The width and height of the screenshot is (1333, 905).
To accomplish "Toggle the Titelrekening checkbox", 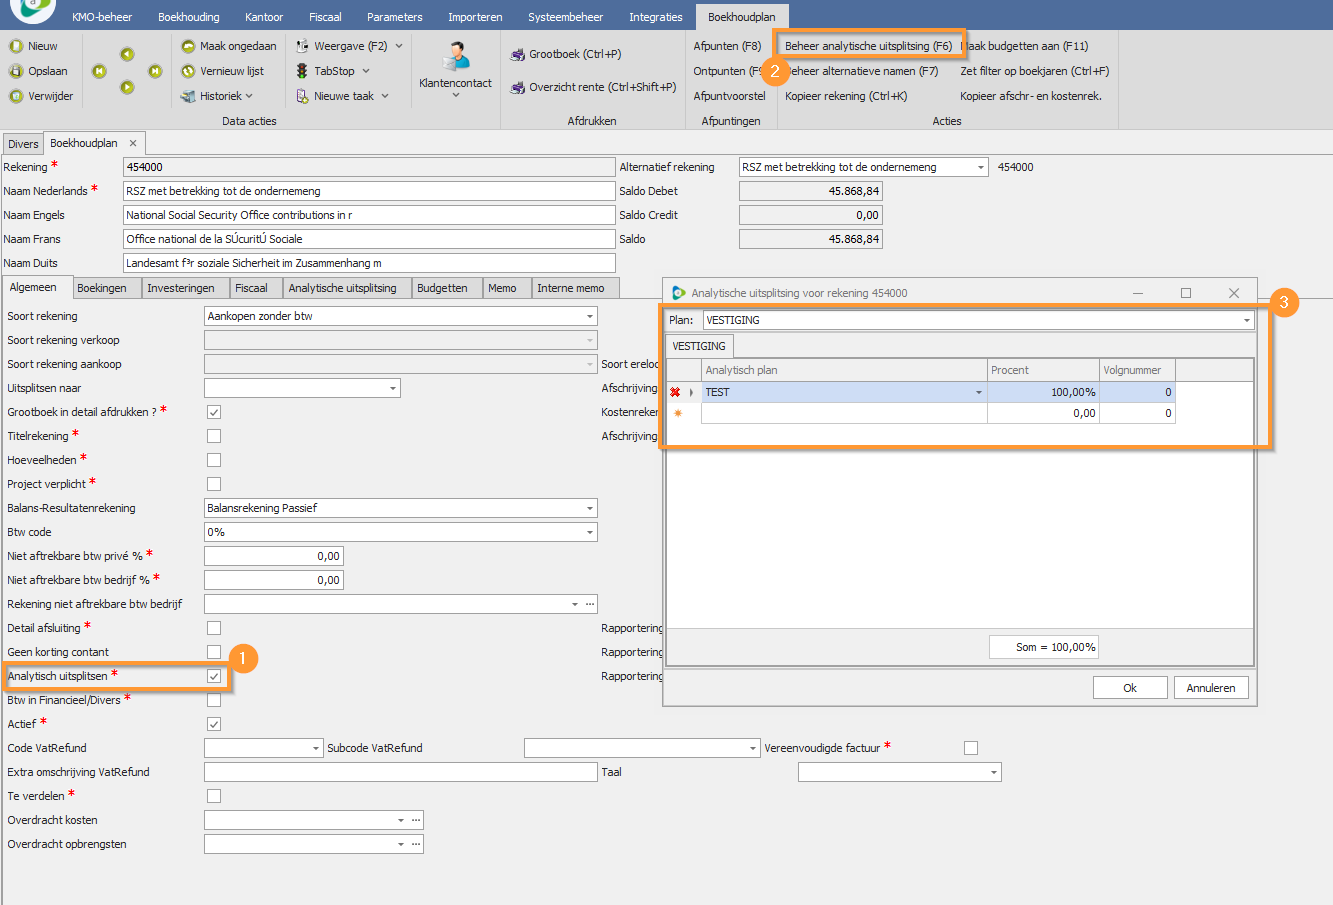I will tap(214, 436).
